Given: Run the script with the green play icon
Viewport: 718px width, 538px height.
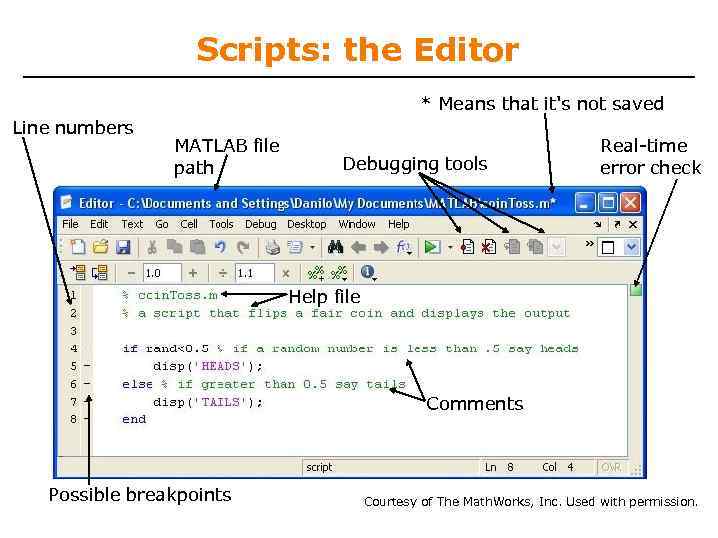Looking at the screenshot, I should (432, 247).
